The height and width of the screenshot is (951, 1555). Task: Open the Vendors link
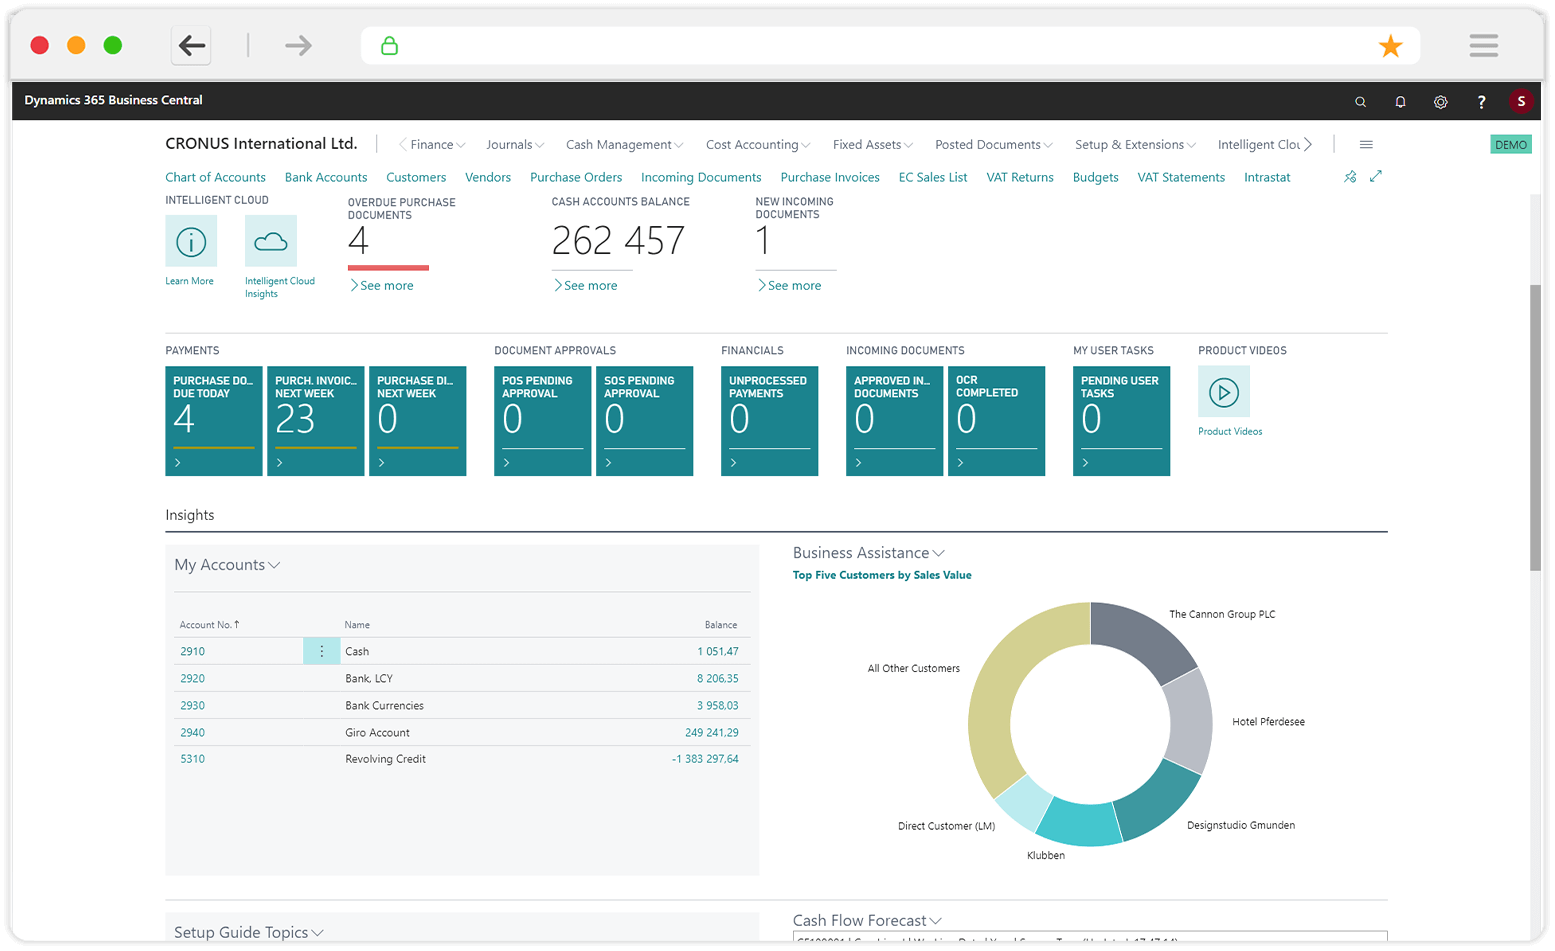488,177
